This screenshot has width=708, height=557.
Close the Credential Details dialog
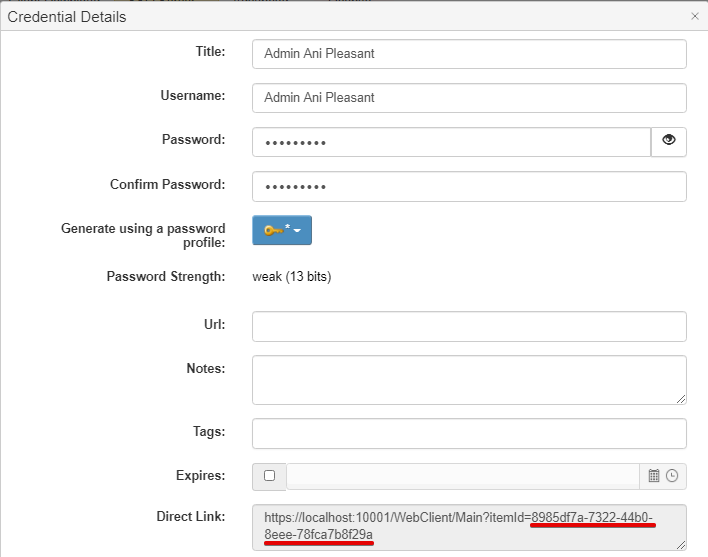click(695, 16)
